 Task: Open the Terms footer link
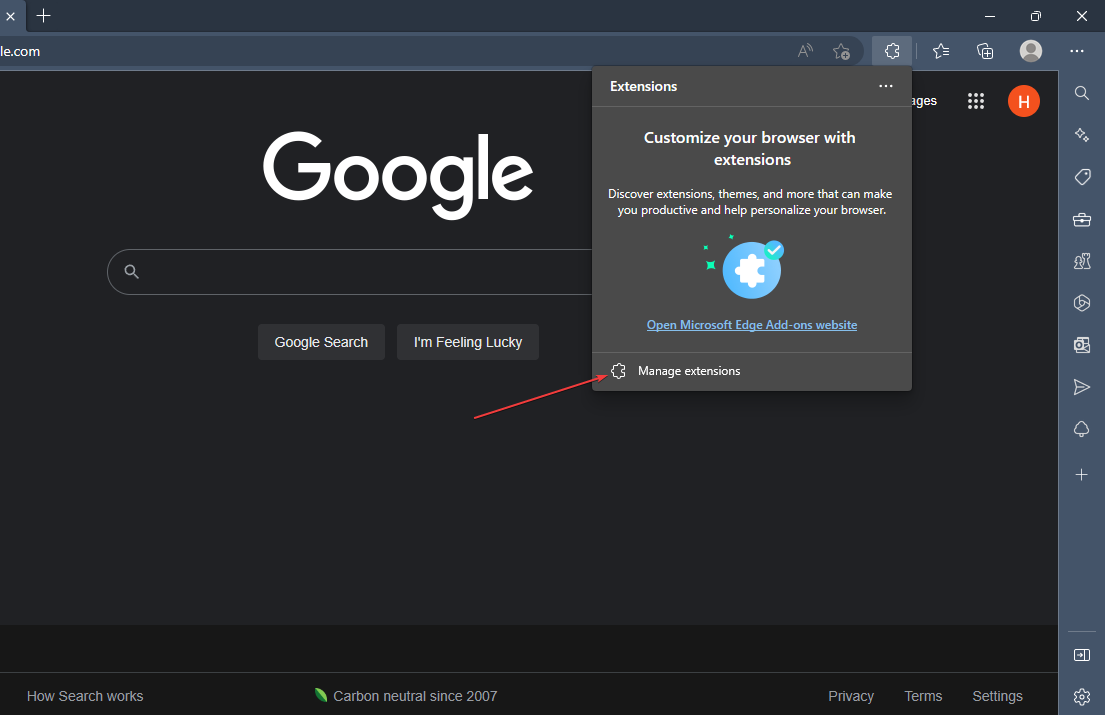tap(923, 696)
